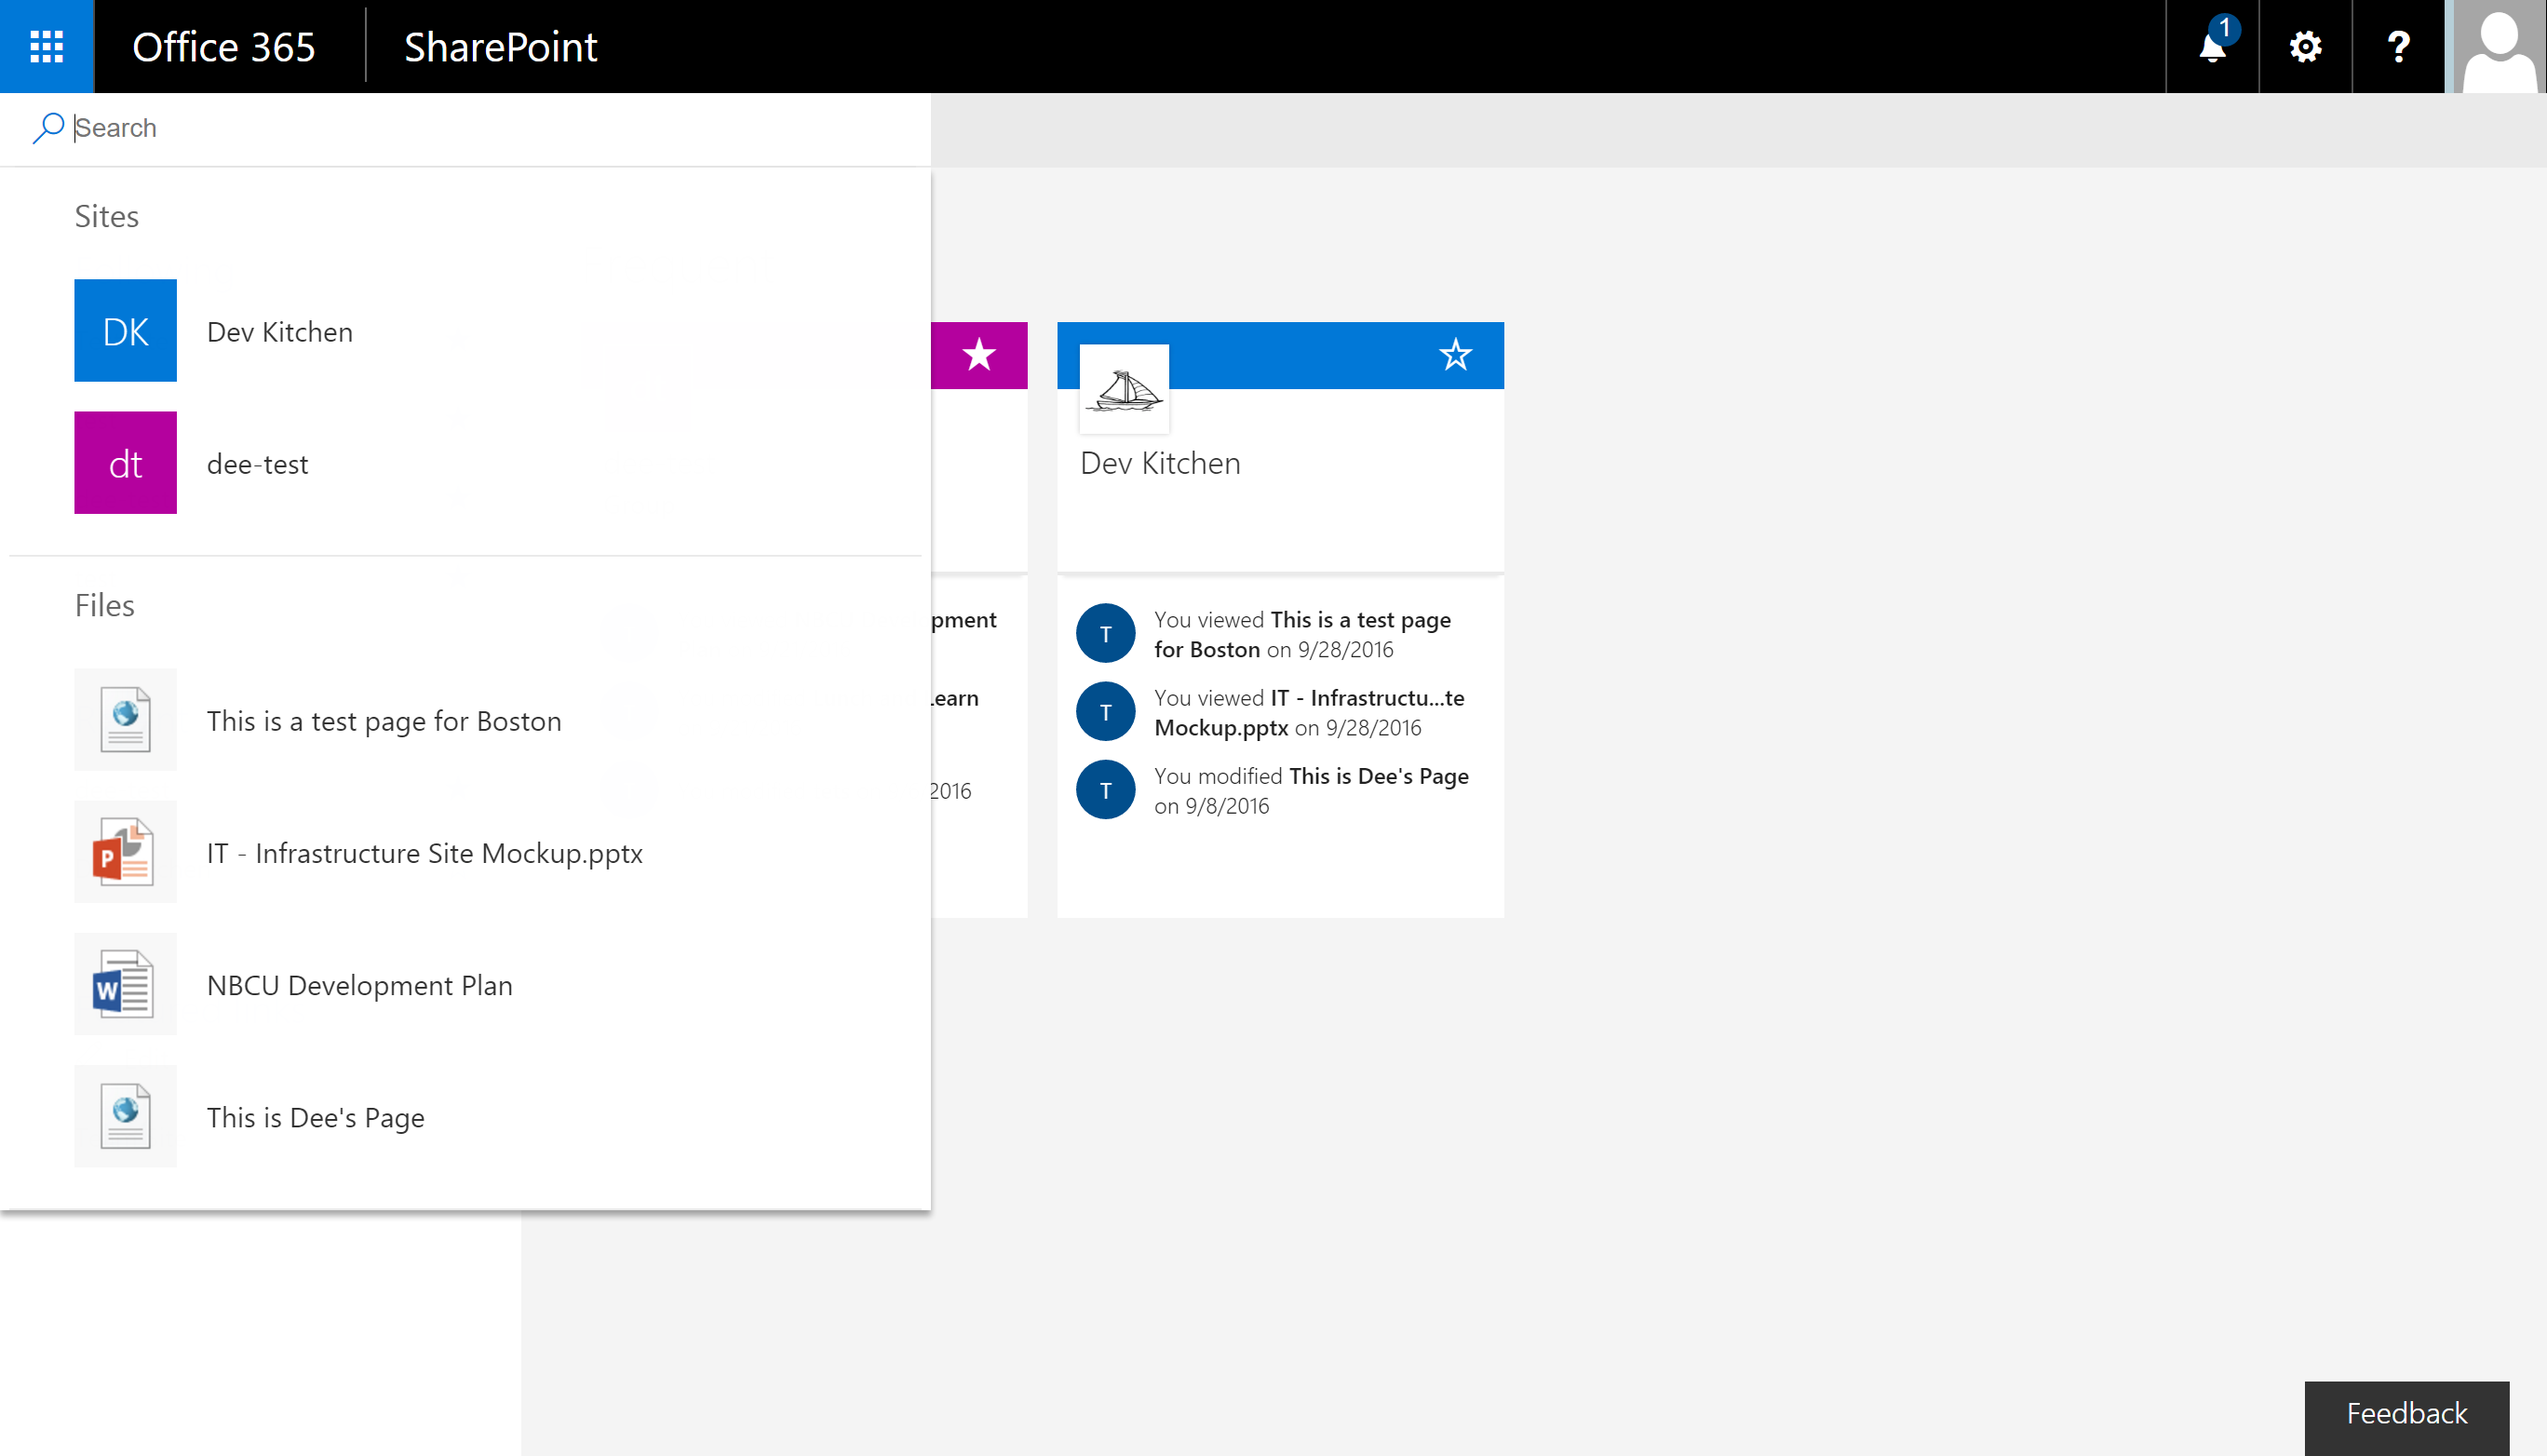Click the Office 365 header link
Image resolution: width=2547 pixels, height=1456 pixels.
224,46
